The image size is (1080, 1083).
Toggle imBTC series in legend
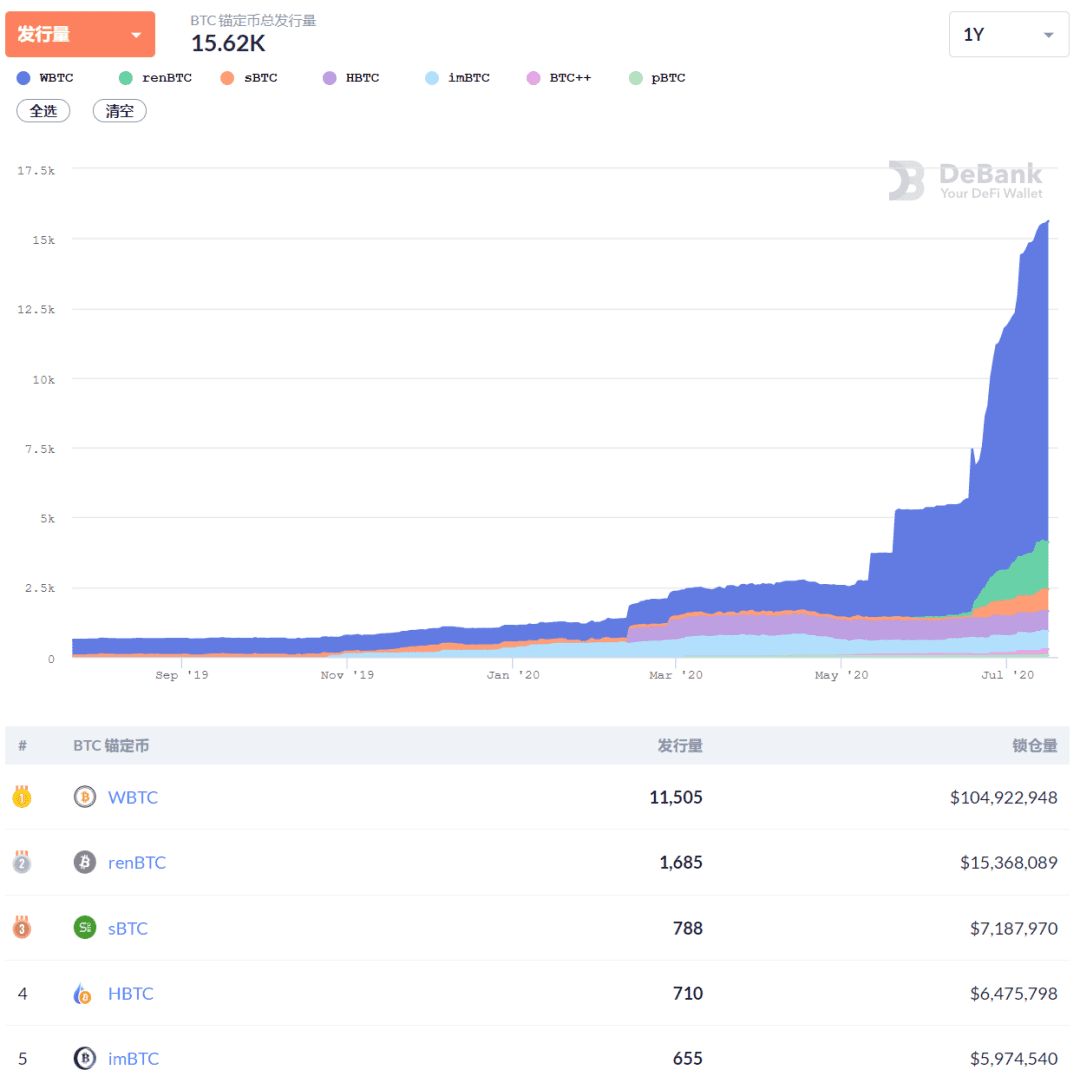[458, 78]
